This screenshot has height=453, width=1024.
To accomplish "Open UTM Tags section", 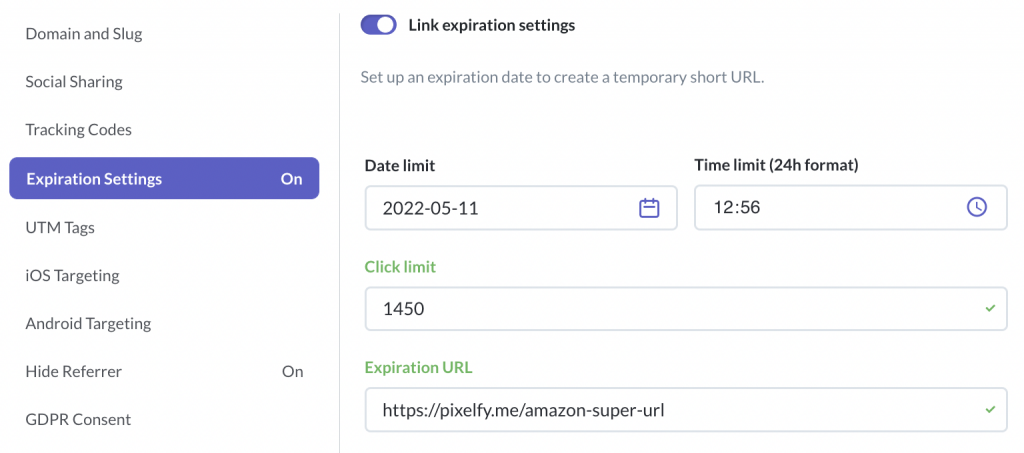I will 60,228.
